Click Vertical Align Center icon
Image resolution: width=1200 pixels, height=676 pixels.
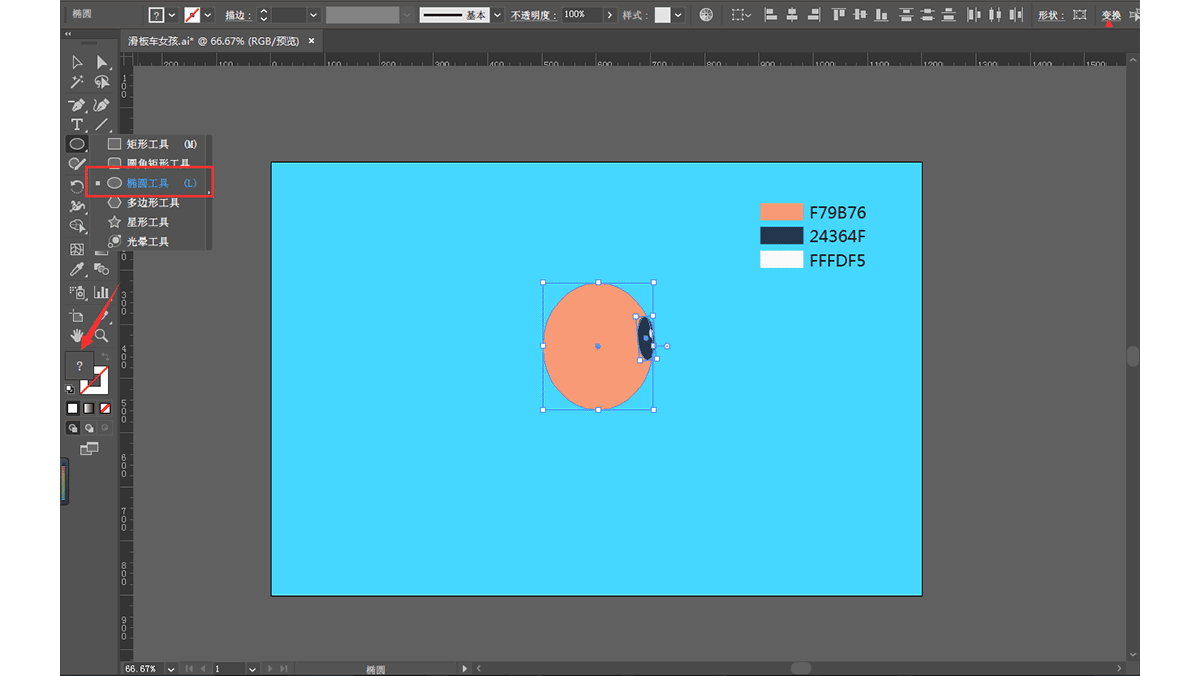(x=859, y=15)
